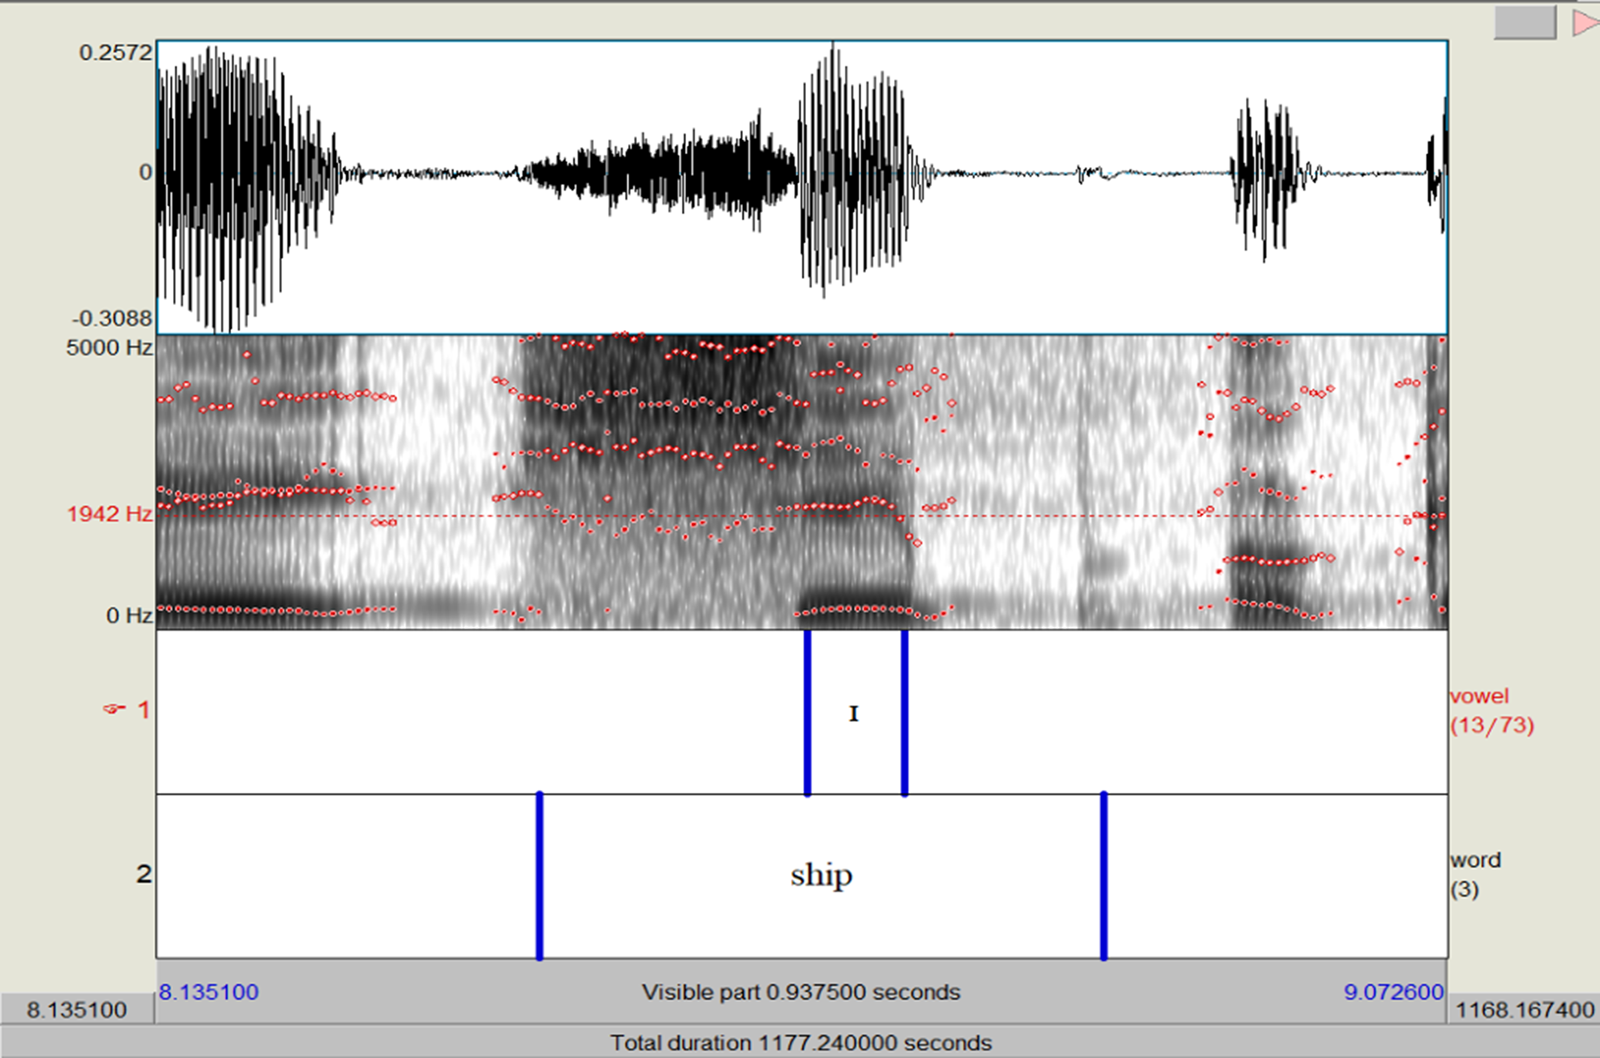
Task: Select tier 2 via its number label
Action: tap(143, 874)
